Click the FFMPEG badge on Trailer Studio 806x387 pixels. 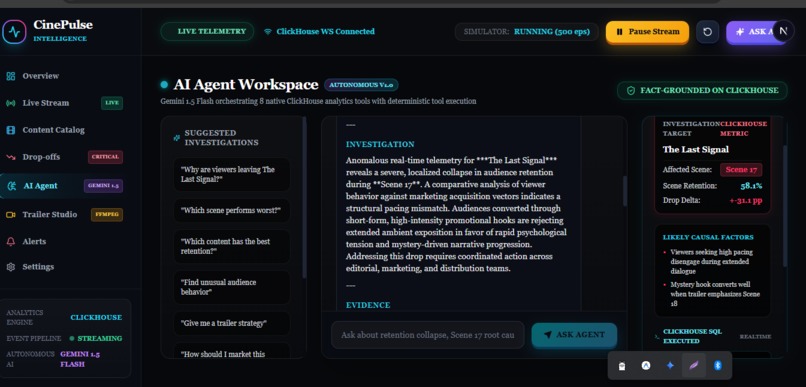click(107, 215)
